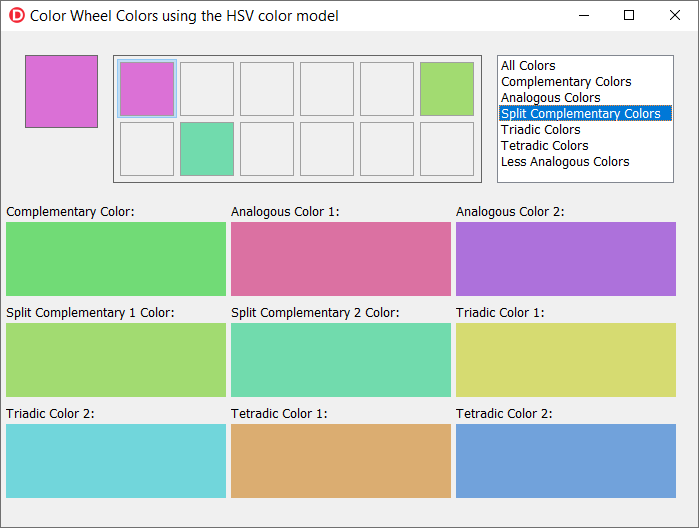The height and width of the screenshot is (528, 699).
Task: Click the Split Complementary 1 Color panel
Action: click(x=116, y=360)
